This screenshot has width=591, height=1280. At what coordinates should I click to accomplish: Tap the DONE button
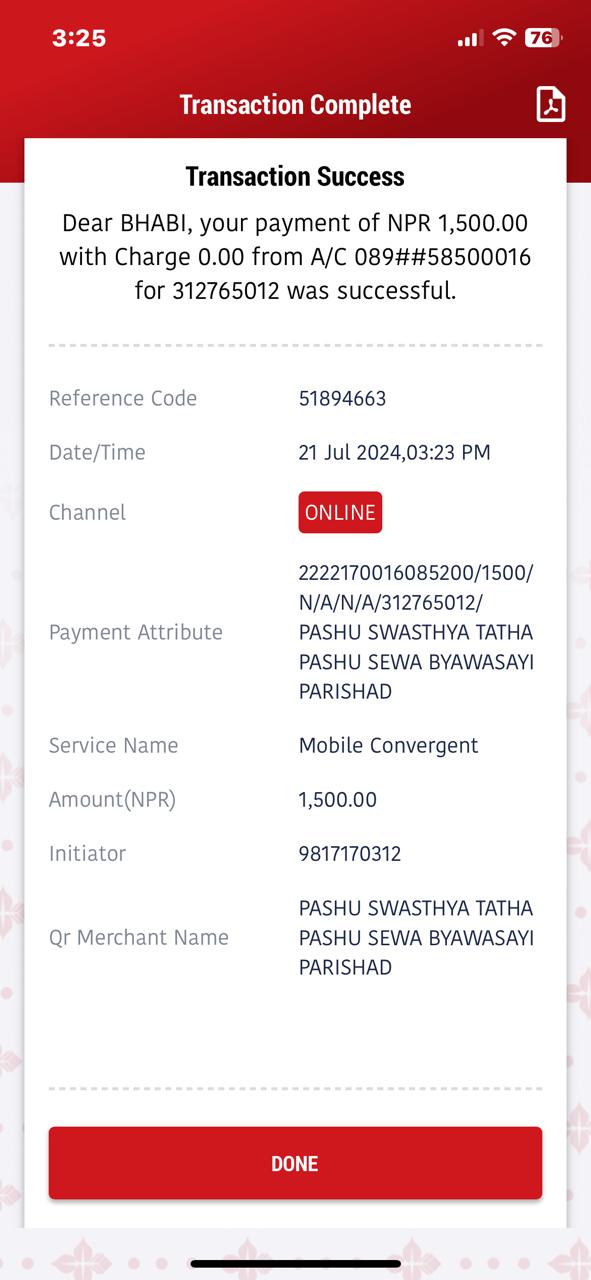coord(295,1163)
